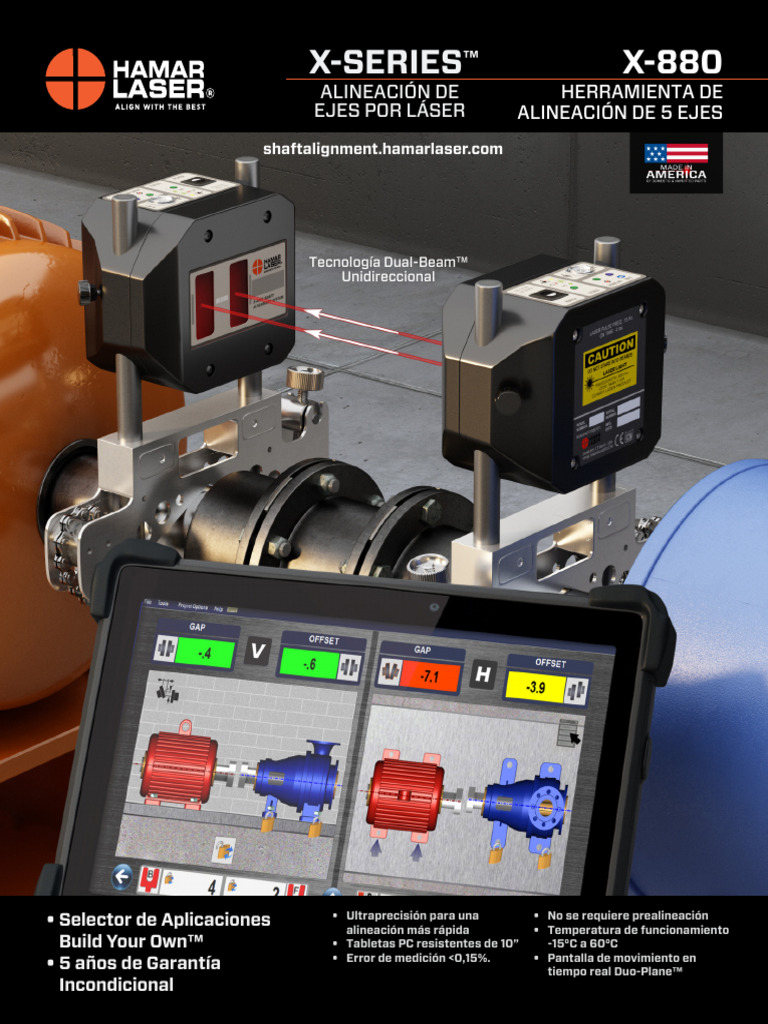Screen dimensions: 768x1024
Task: Open the Tools menu on tablet
Action: click(x=163, y=604)
